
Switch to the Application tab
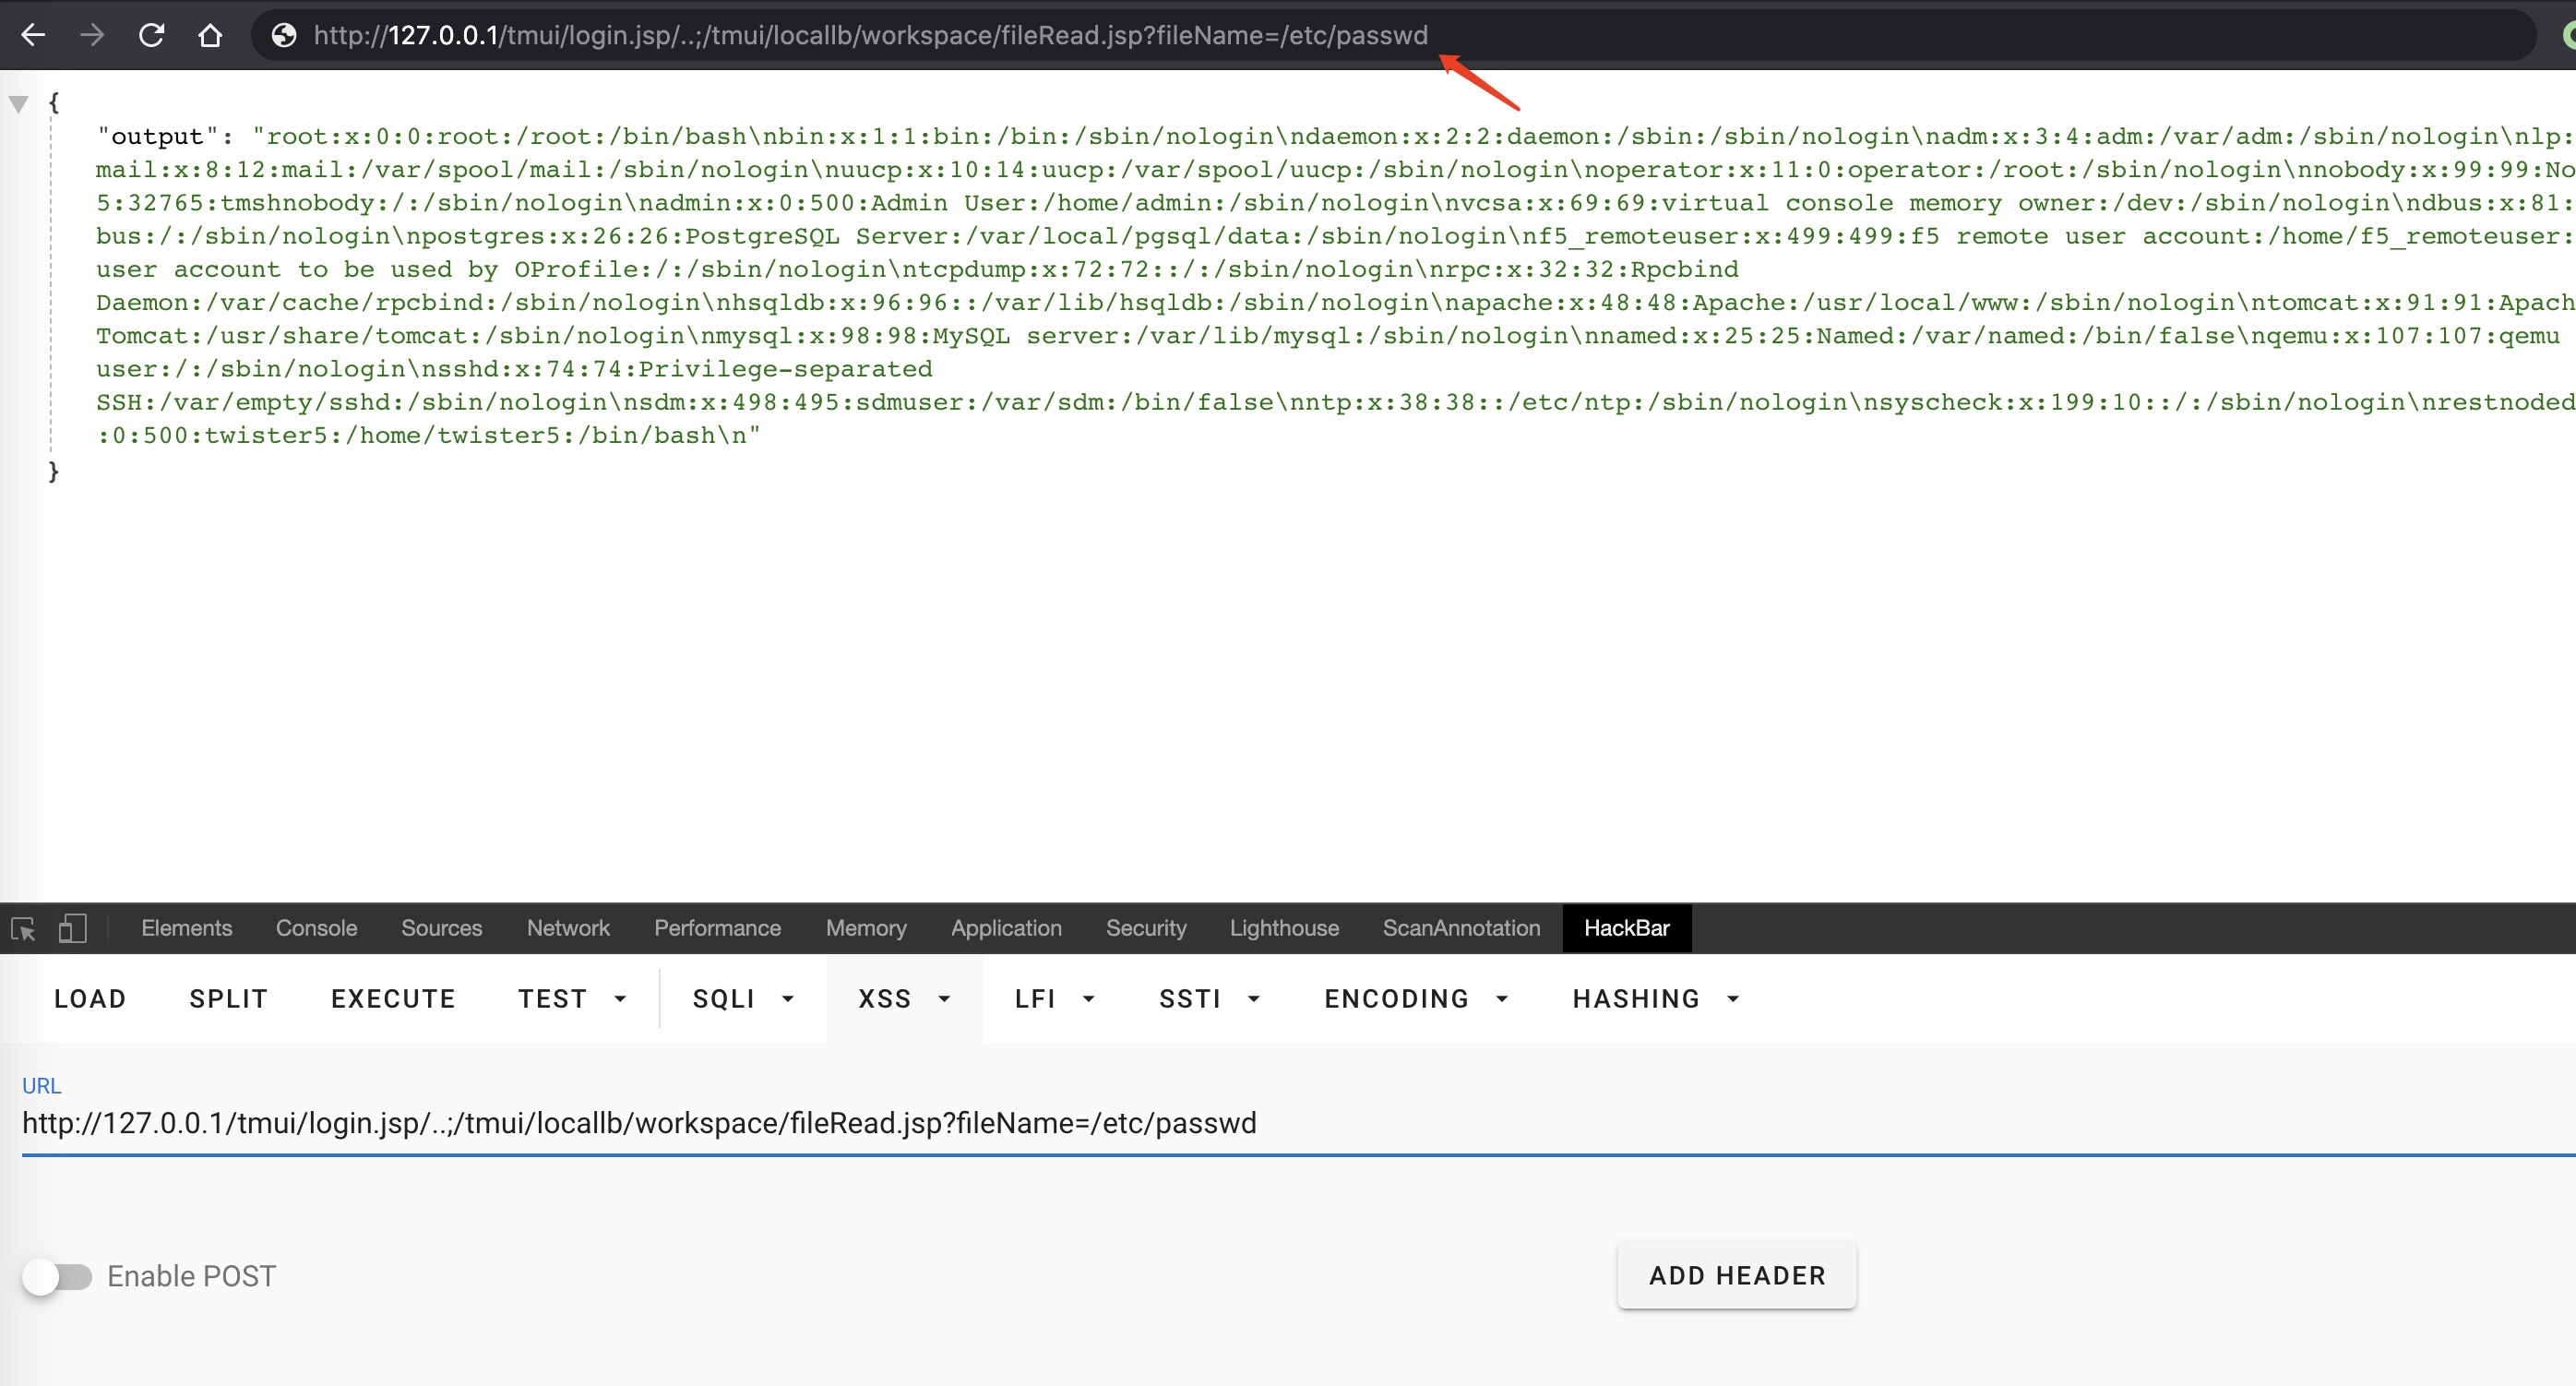(1006, 928)
